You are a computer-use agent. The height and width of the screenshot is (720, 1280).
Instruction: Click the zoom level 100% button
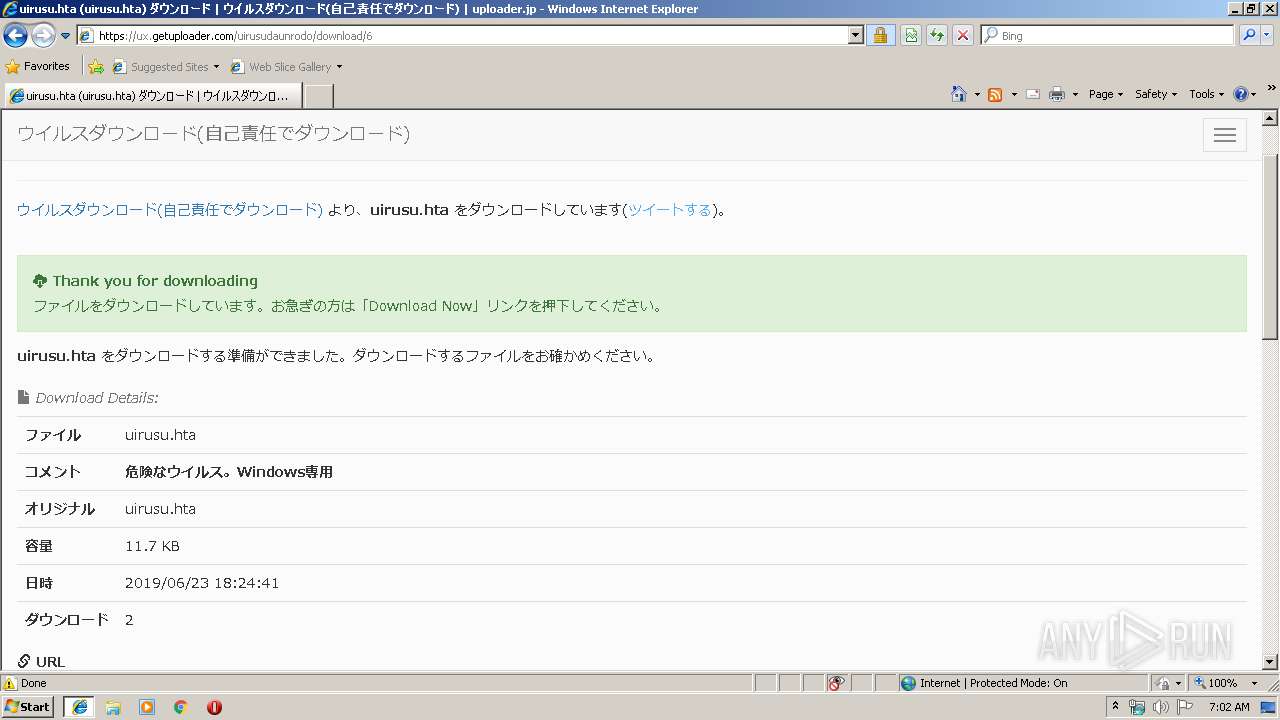[1214, 683]
